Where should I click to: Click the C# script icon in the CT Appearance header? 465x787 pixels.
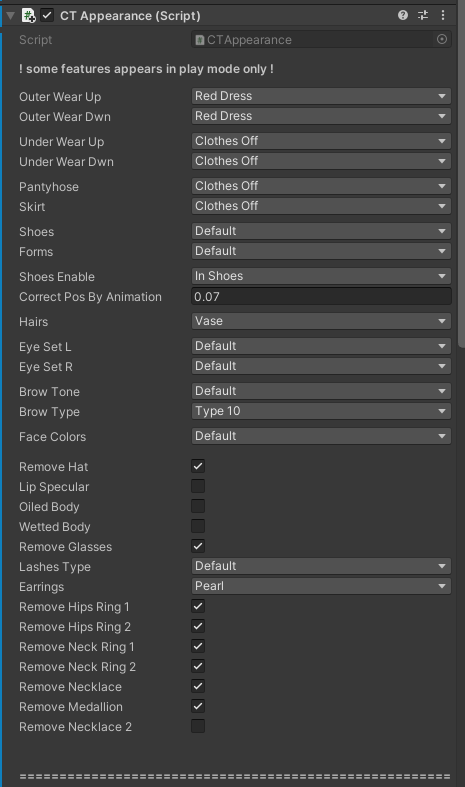28,16
